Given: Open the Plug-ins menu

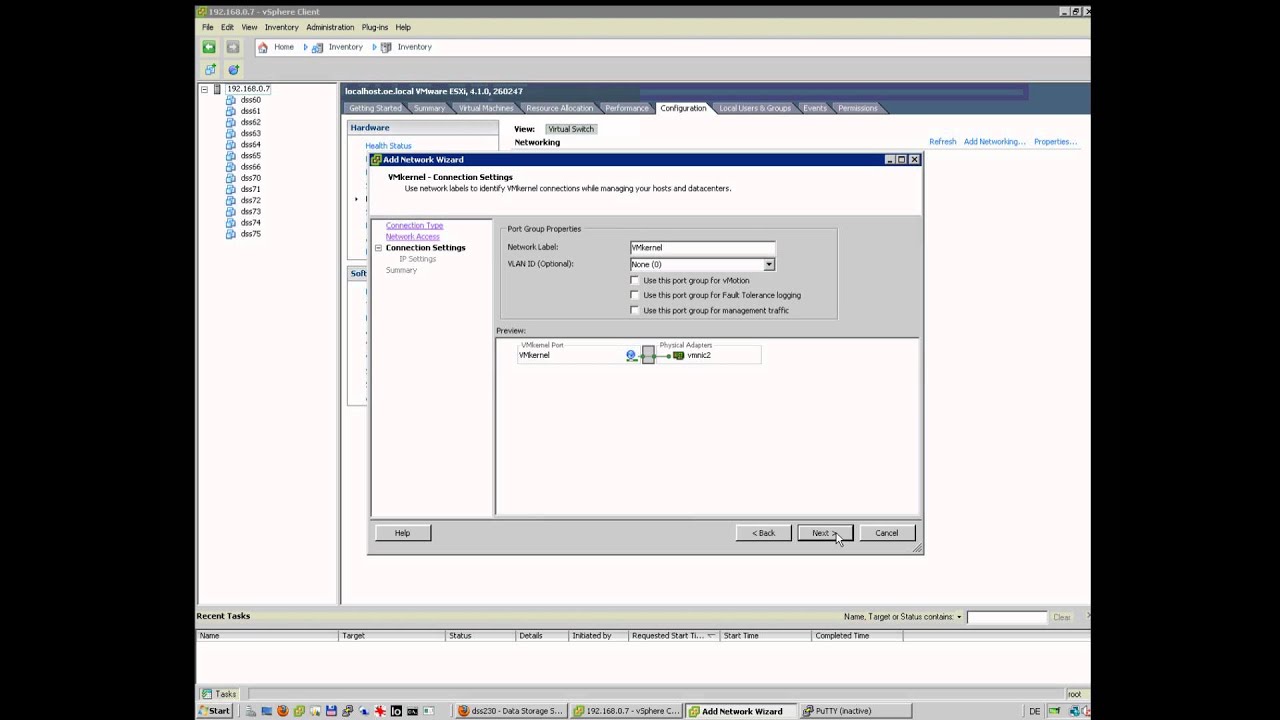Looking at the screenshot, I should pyautogui.click(x=375, y=27).
